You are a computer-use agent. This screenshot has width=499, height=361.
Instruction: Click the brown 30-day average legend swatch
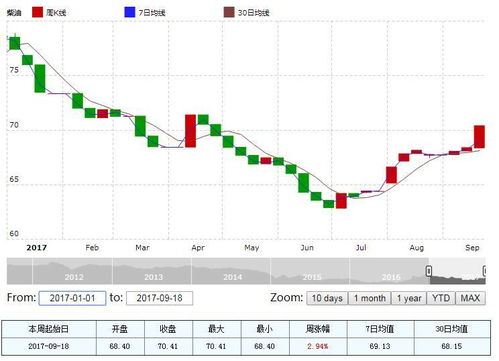[229, 12]
